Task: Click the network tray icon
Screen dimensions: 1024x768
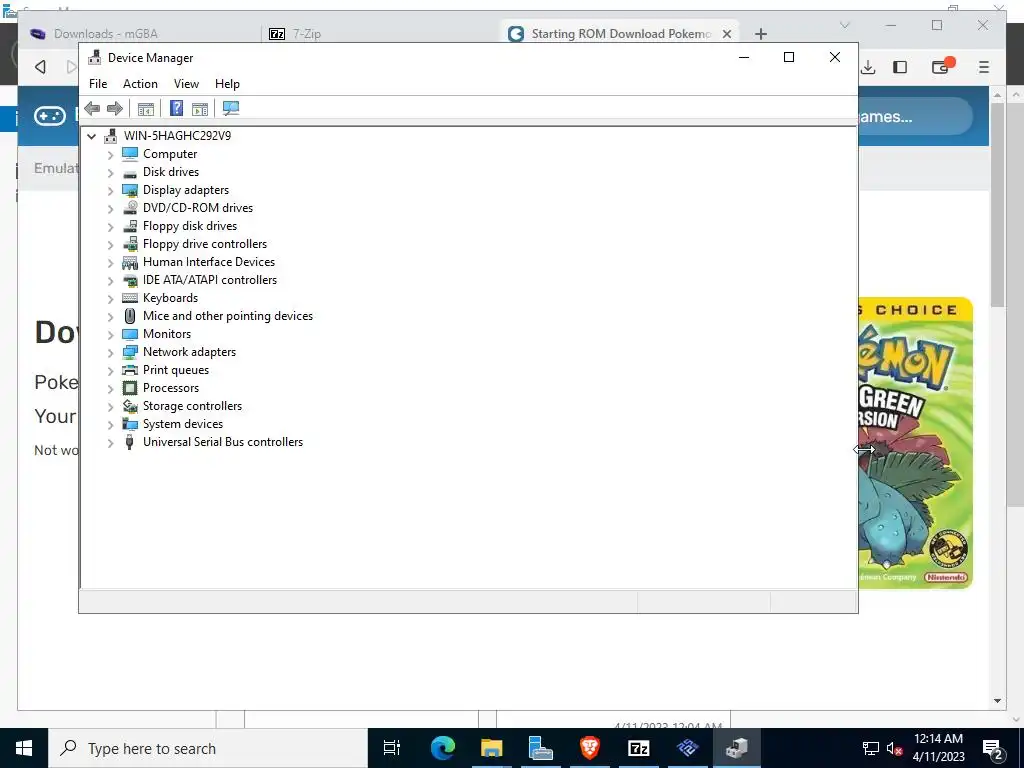Action: tap(871, 748)
